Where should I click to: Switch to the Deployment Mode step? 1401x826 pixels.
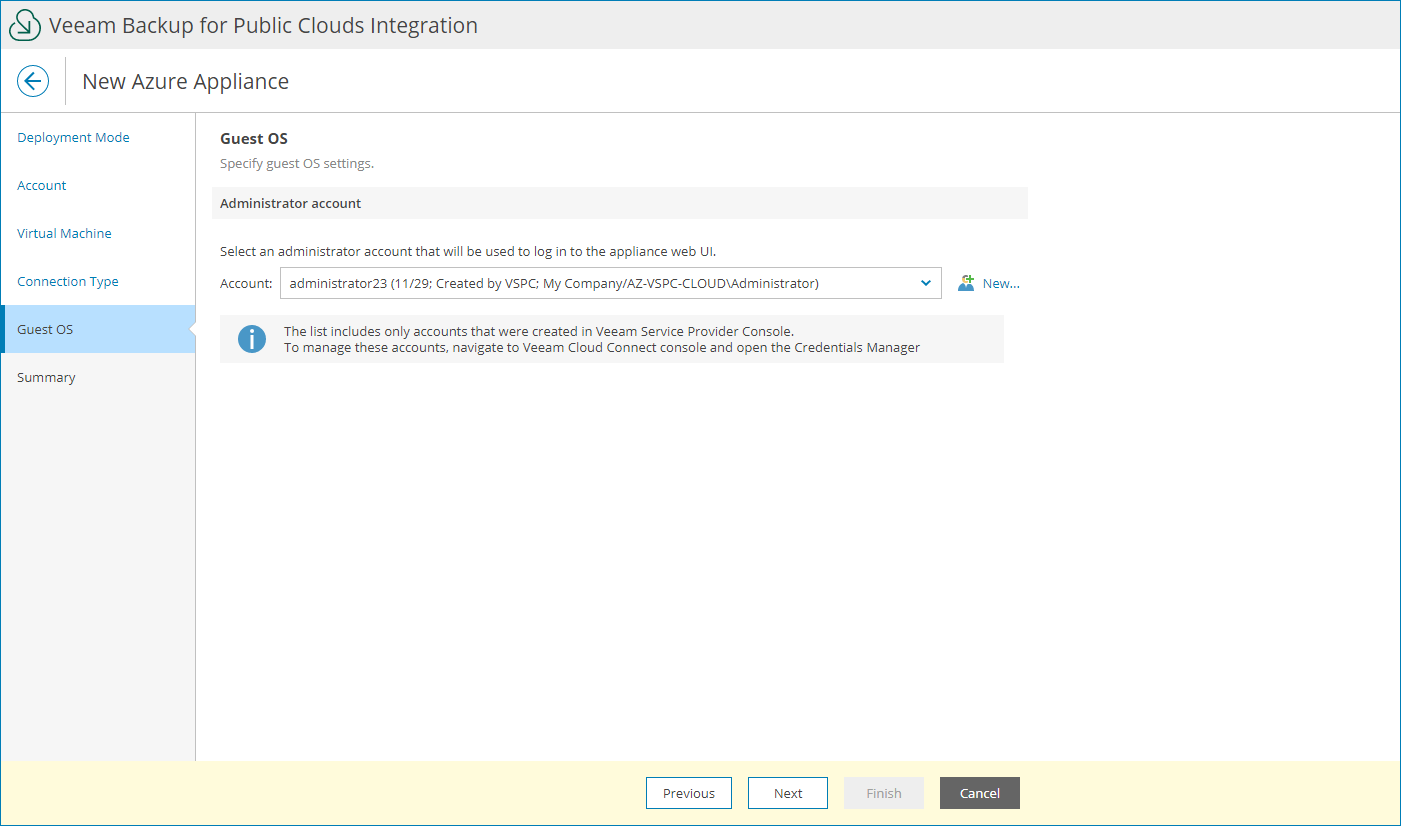point(73,137)
